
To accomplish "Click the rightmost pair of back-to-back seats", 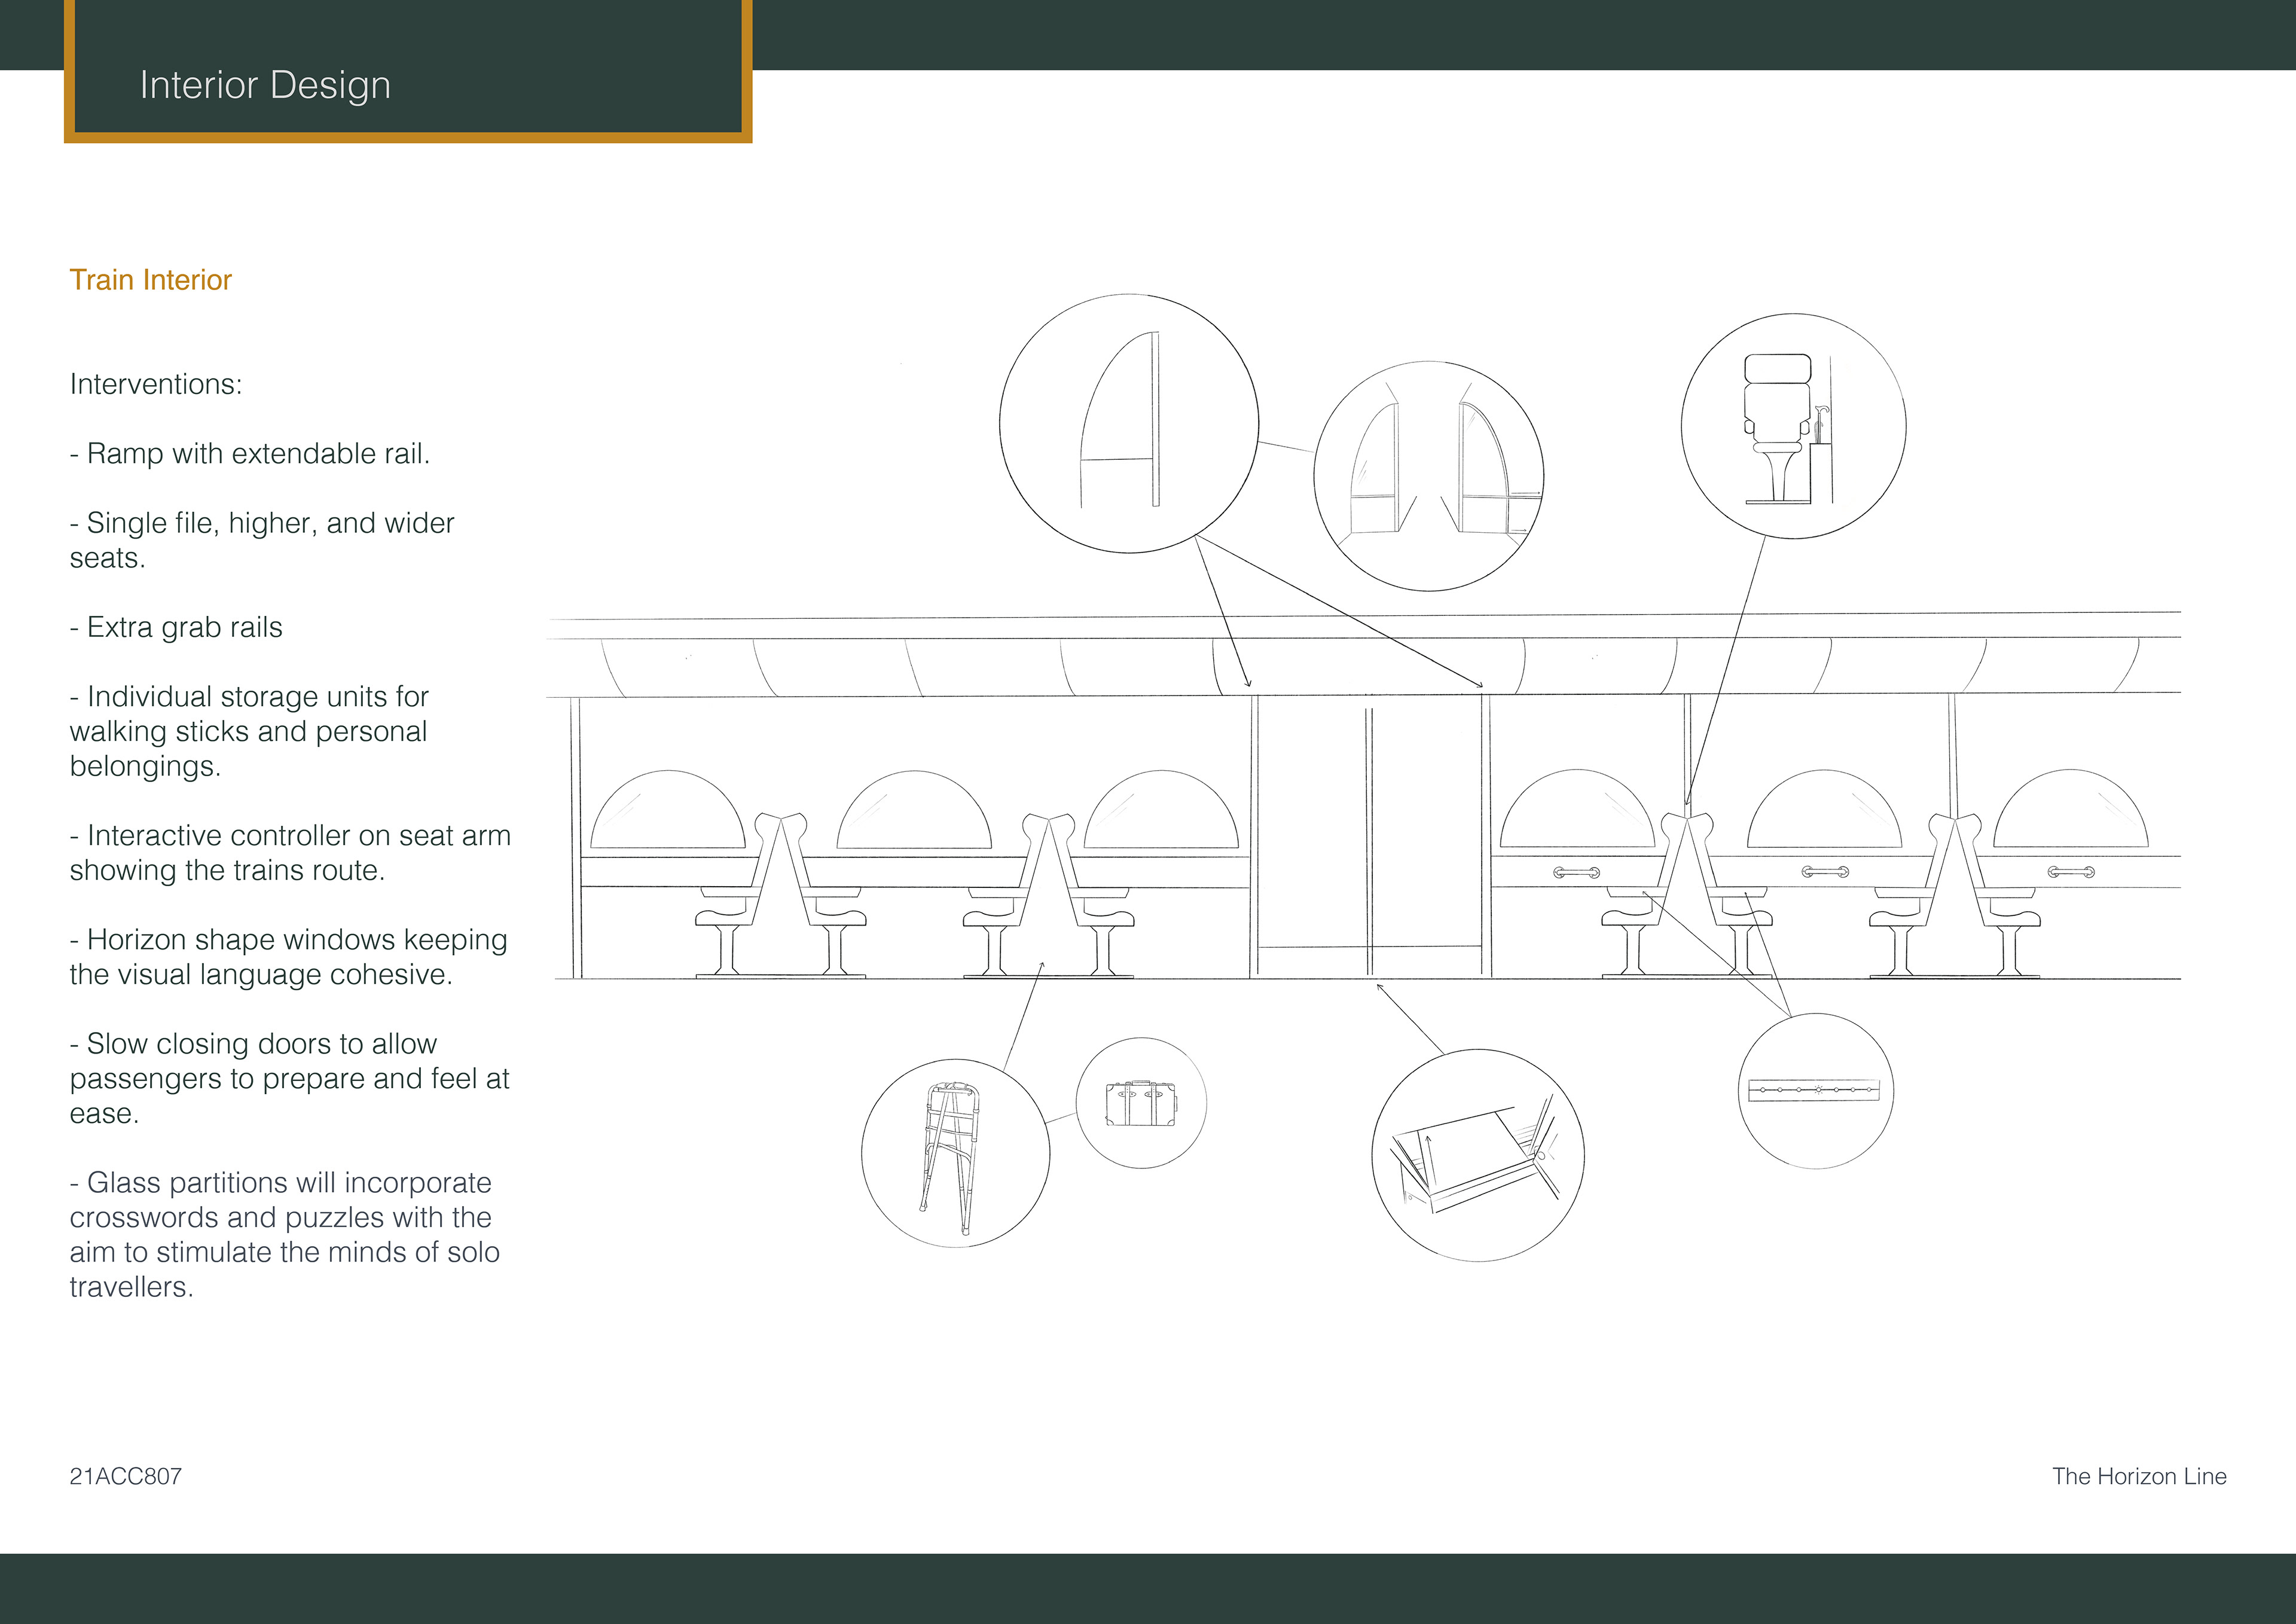I will [x=1955, y=895].
